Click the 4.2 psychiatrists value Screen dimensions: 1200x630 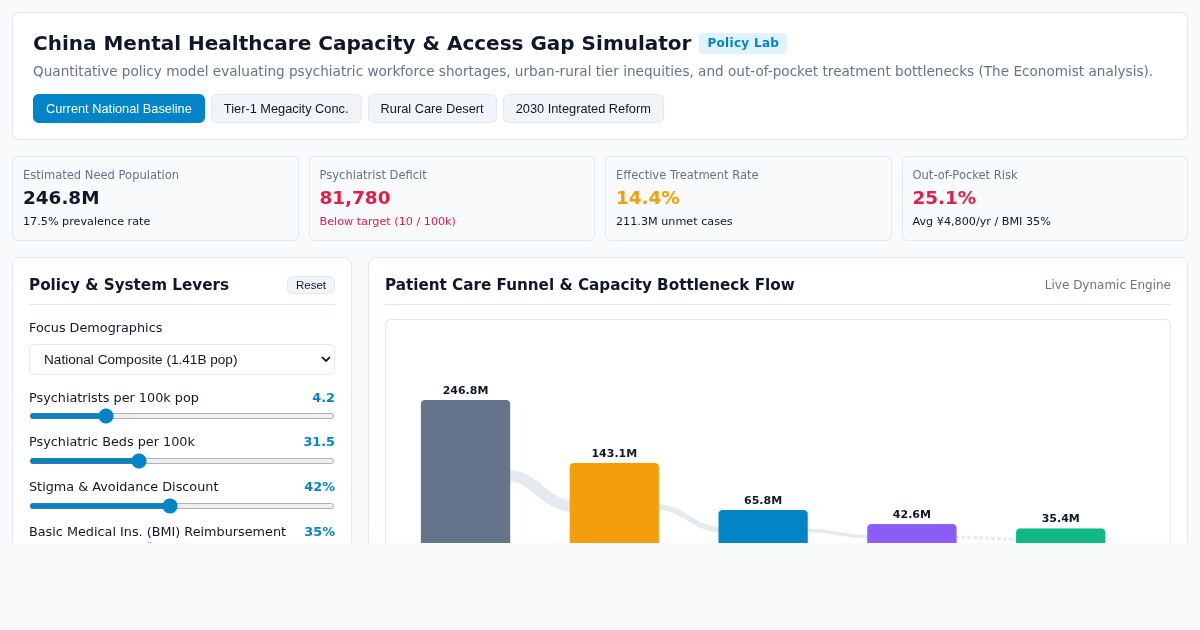[323, 398]
